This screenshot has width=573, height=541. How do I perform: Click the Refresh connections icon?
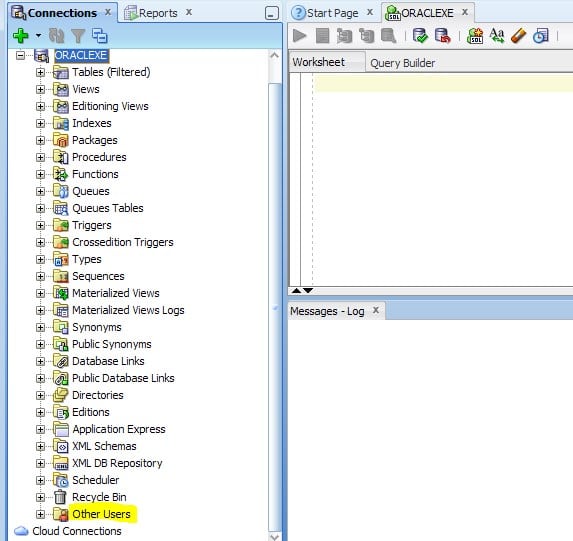[57, 36]
